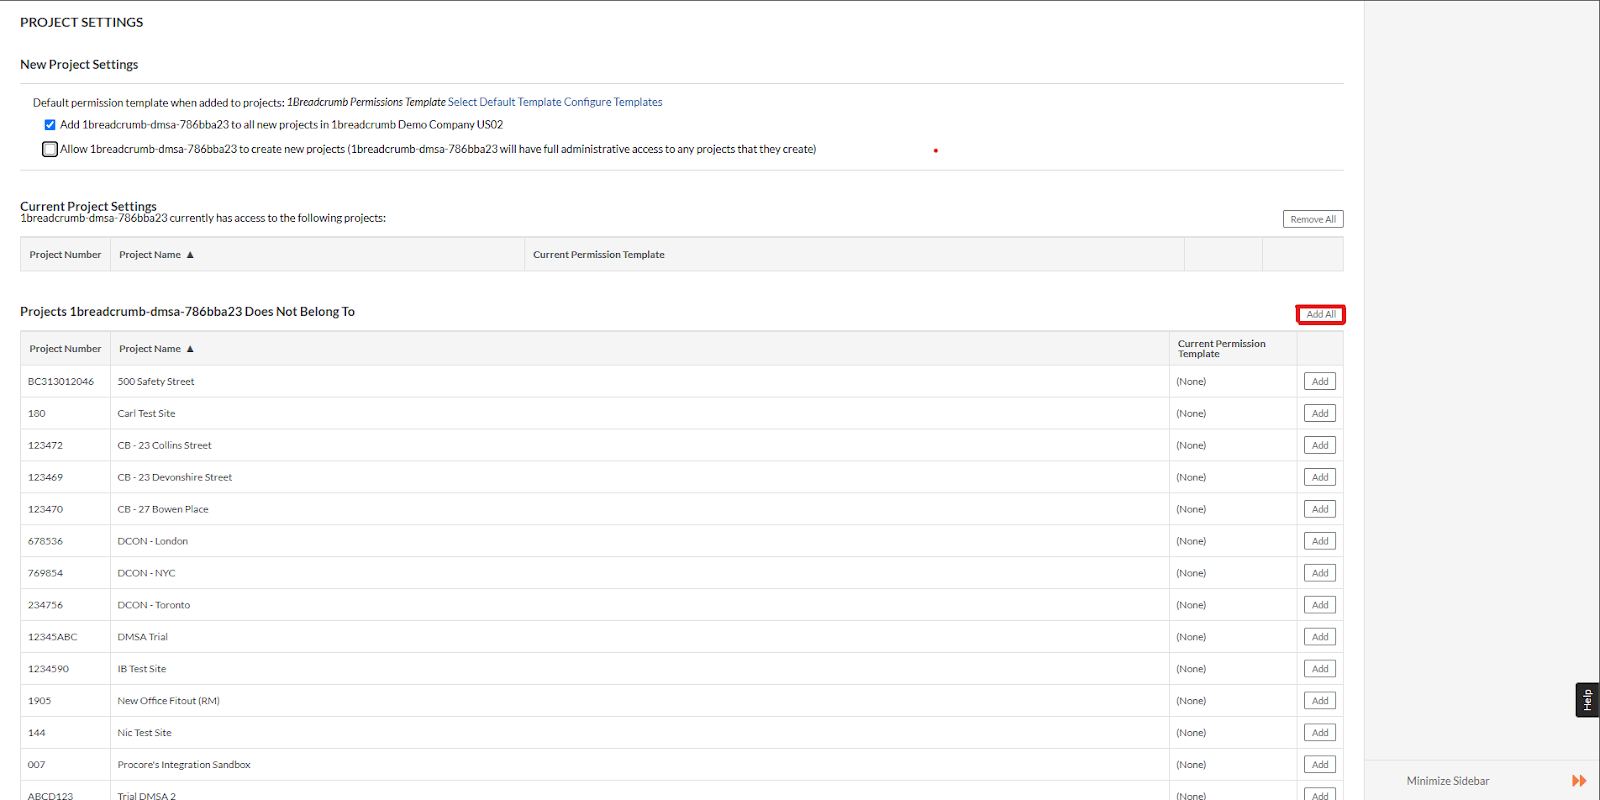Select the project name "CB - 23 Collins Street"
Image resolution: width=1600 pixels, height=800 pixels.
point(164,446)
